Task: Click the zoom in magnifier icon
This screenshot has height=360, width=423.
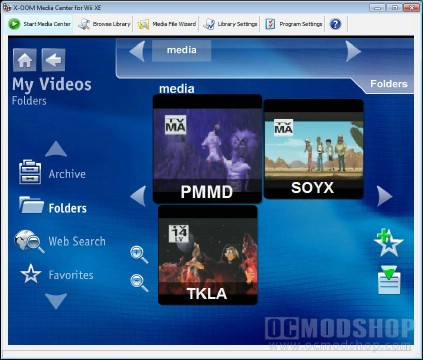Action: (139, 255)
